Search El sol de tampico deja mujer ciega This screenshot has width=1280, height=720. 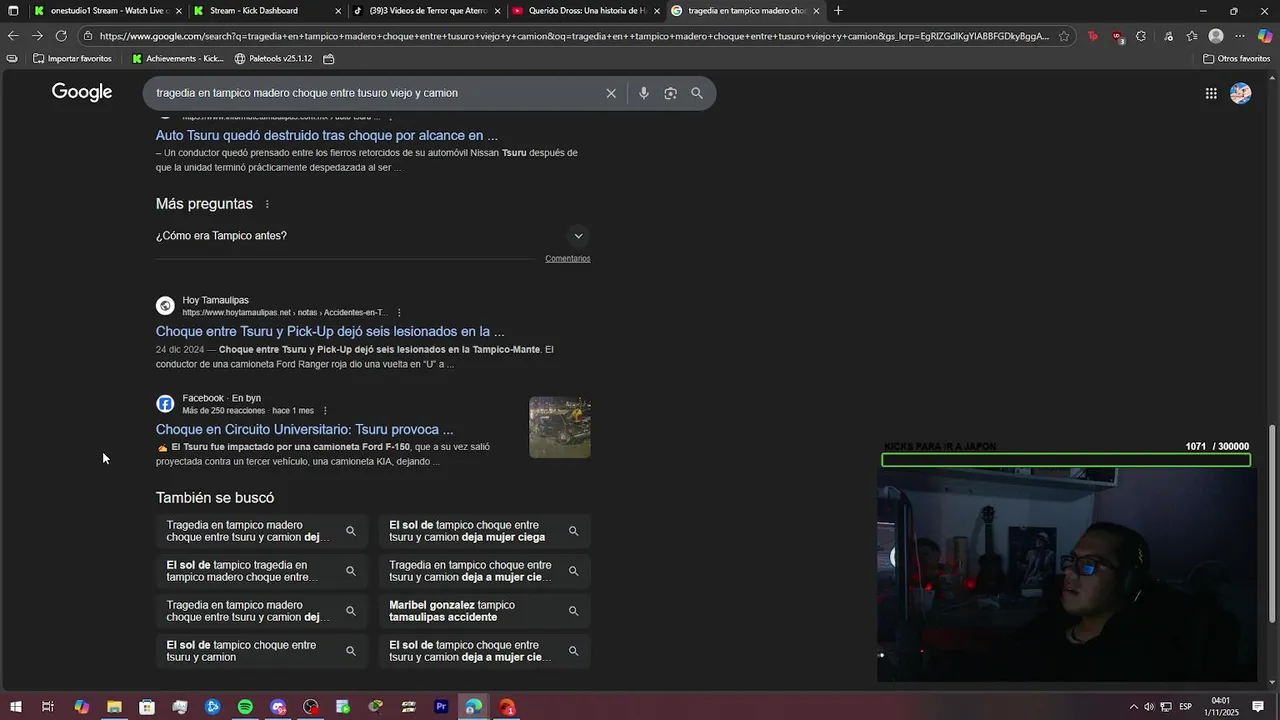[484, 531]
